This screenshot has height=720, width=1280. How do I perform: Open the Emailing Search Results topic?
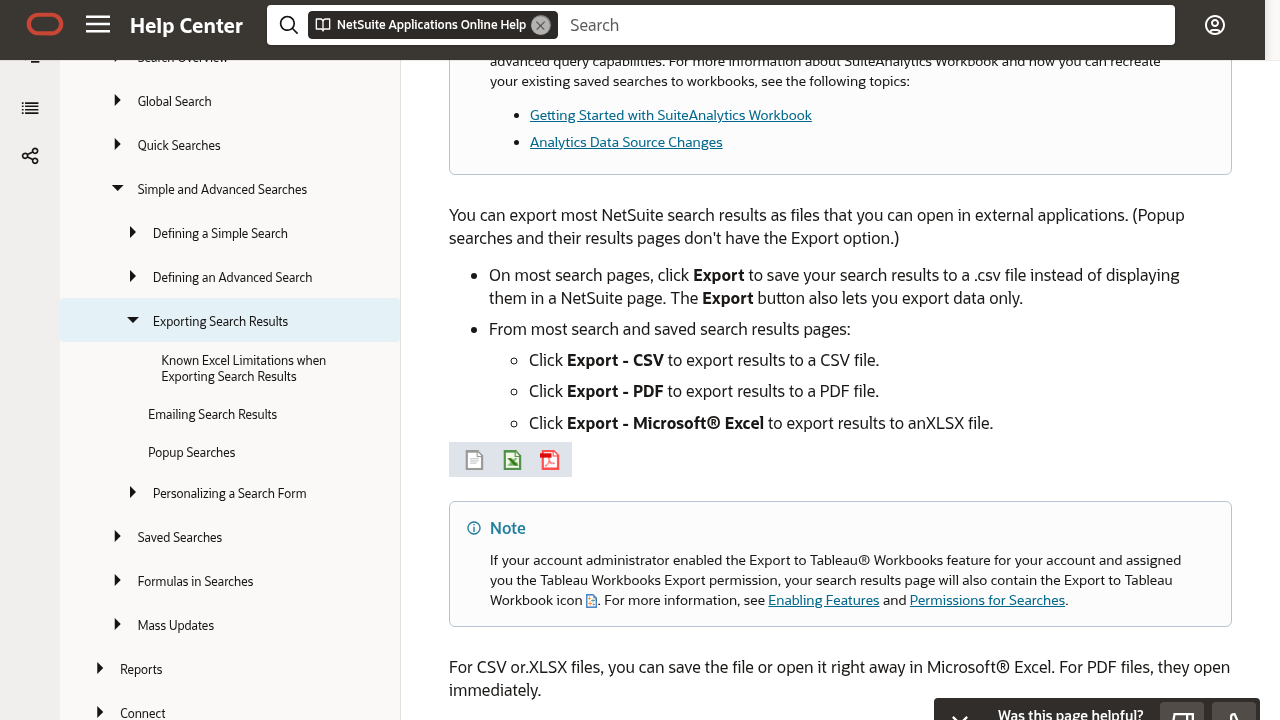pyautogui.click(x=213, y=414)
